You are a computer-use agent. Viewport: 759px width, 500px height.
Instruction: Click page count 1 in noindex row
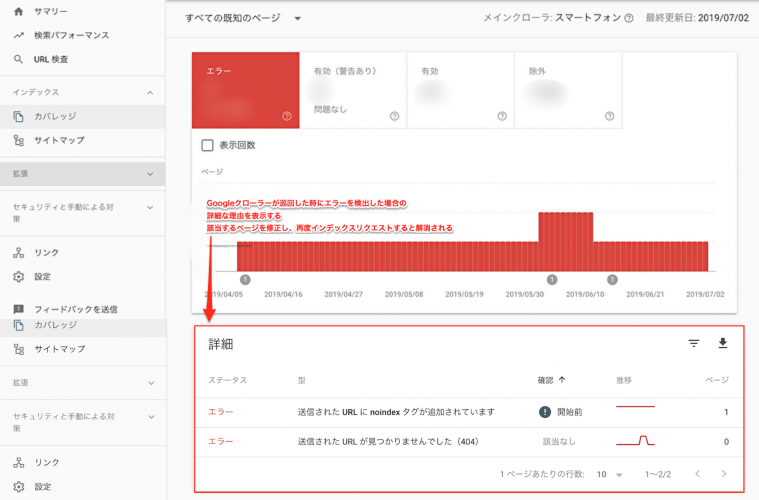(726, 412)
